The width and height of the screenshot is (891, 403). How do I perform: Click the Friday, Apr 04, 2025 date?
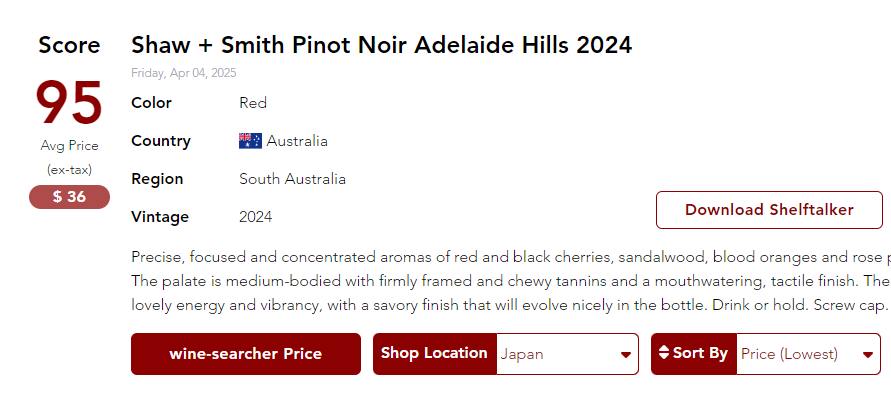(x=184, y=73)
